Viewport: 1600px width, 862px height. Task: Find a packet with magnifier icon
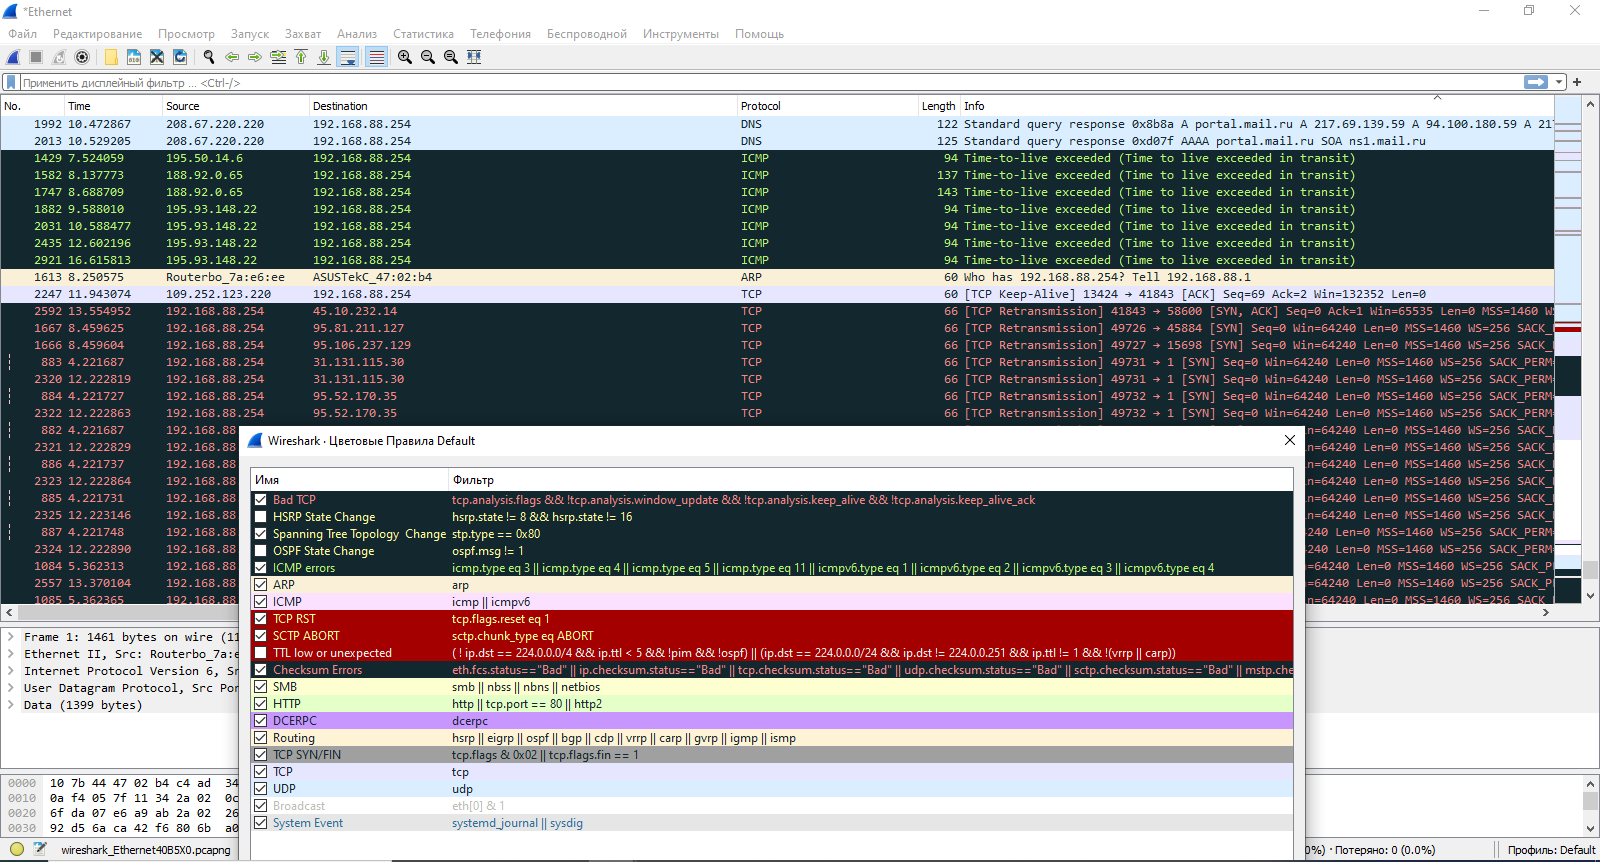point(209,57)
